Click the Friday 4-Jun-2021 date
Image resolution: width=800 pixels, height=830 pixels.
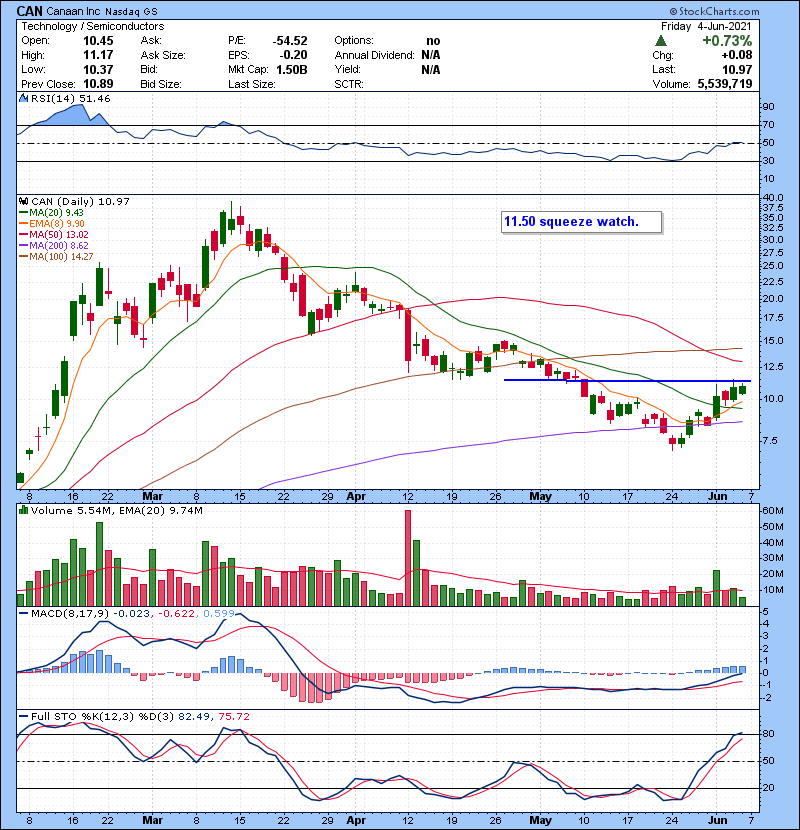pos(706,26)
